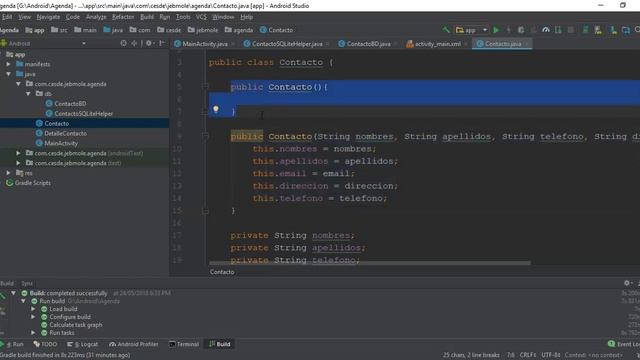Collapse the com.cesde.jebmole.agenda package arrow
Image resolution: width=640 pixels, height=360 pixels.
coord(18,84)
